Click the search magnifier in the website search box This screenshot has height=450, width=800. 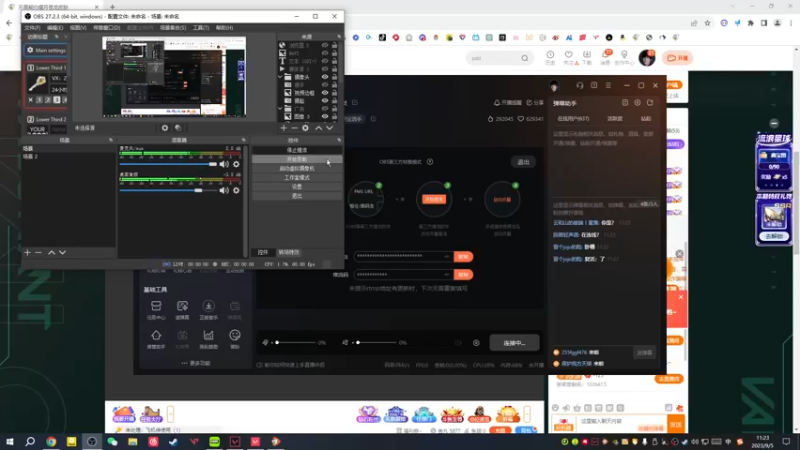coord(524,58)
